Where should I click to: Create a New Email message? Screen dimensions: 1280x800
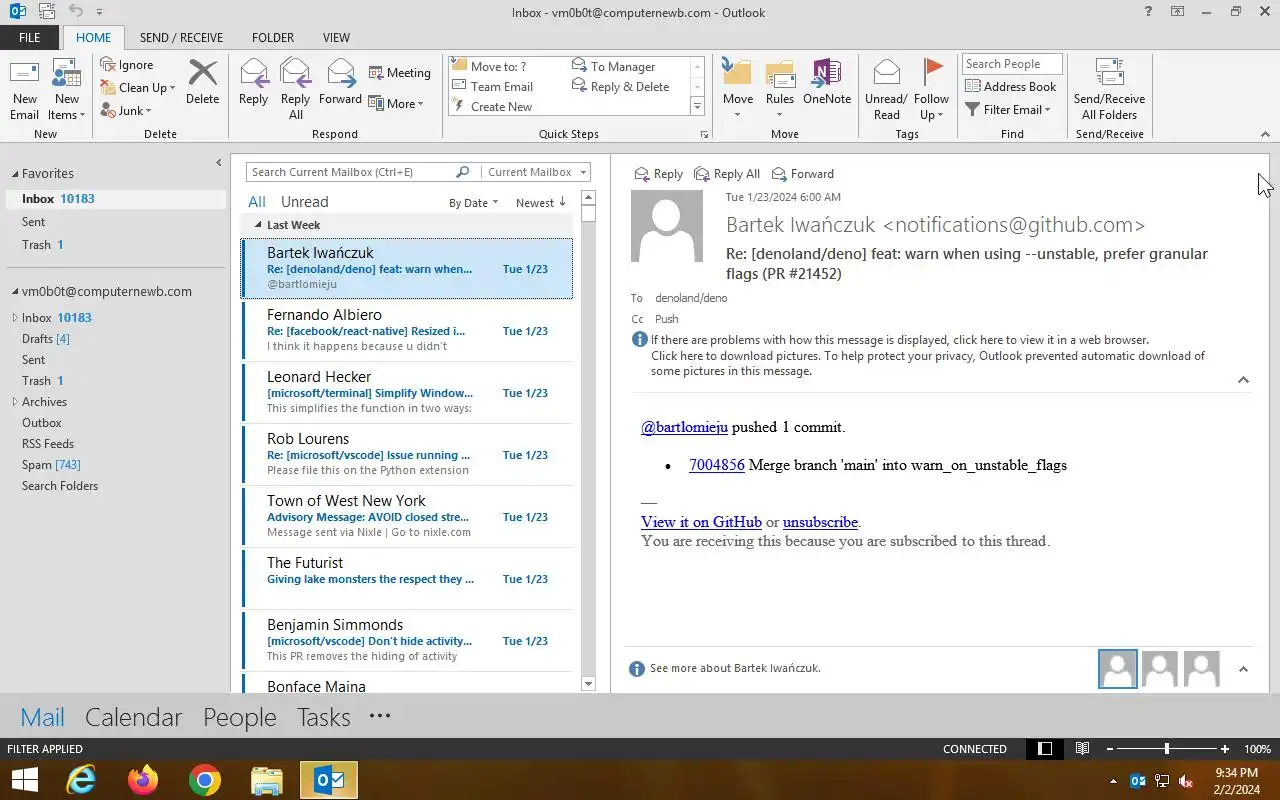[24, 90]
